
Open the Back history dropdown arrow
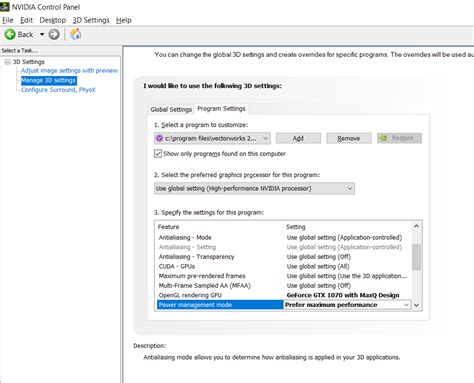pos(42,34)
